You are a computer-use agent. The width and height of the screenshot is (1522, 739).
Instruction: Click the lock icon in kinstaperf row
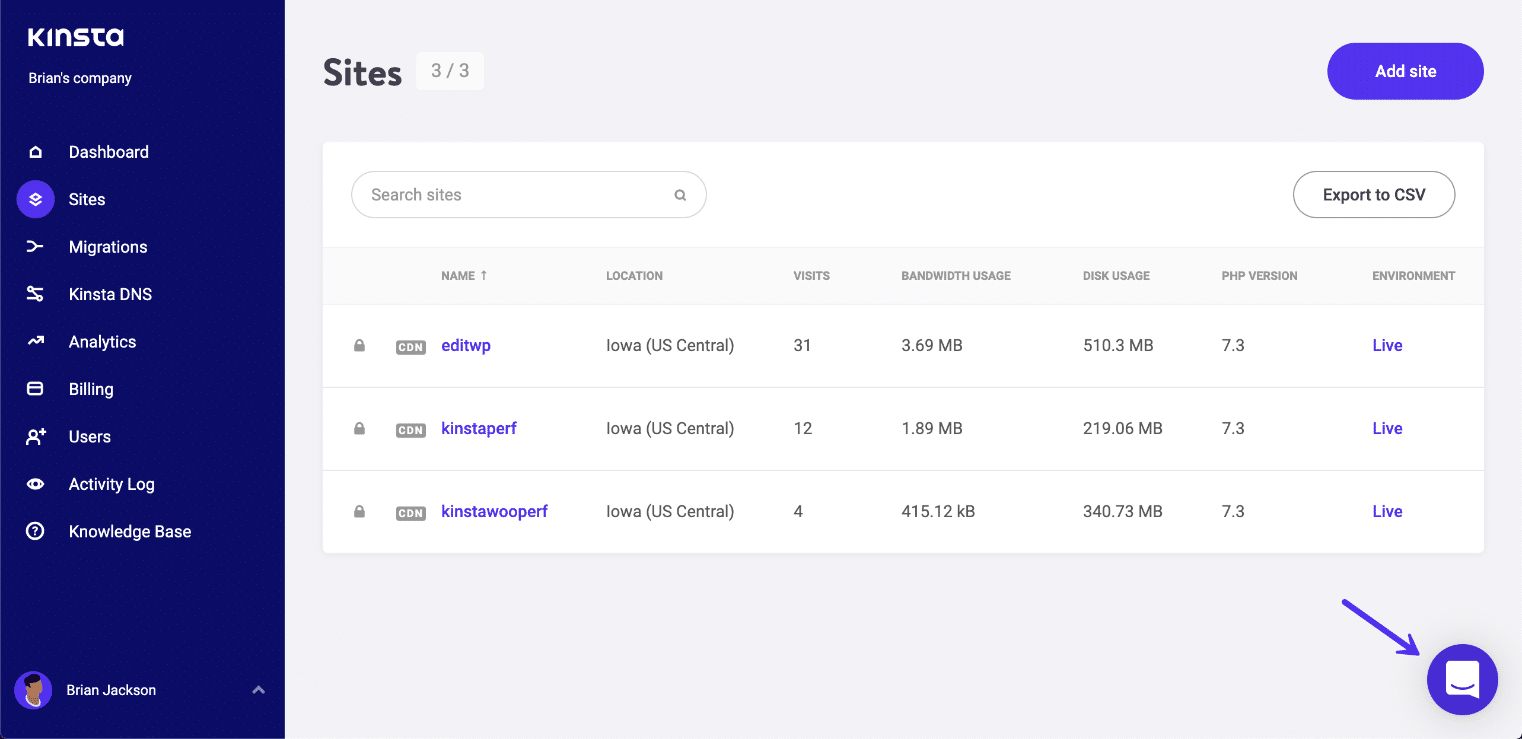point(359,429)
